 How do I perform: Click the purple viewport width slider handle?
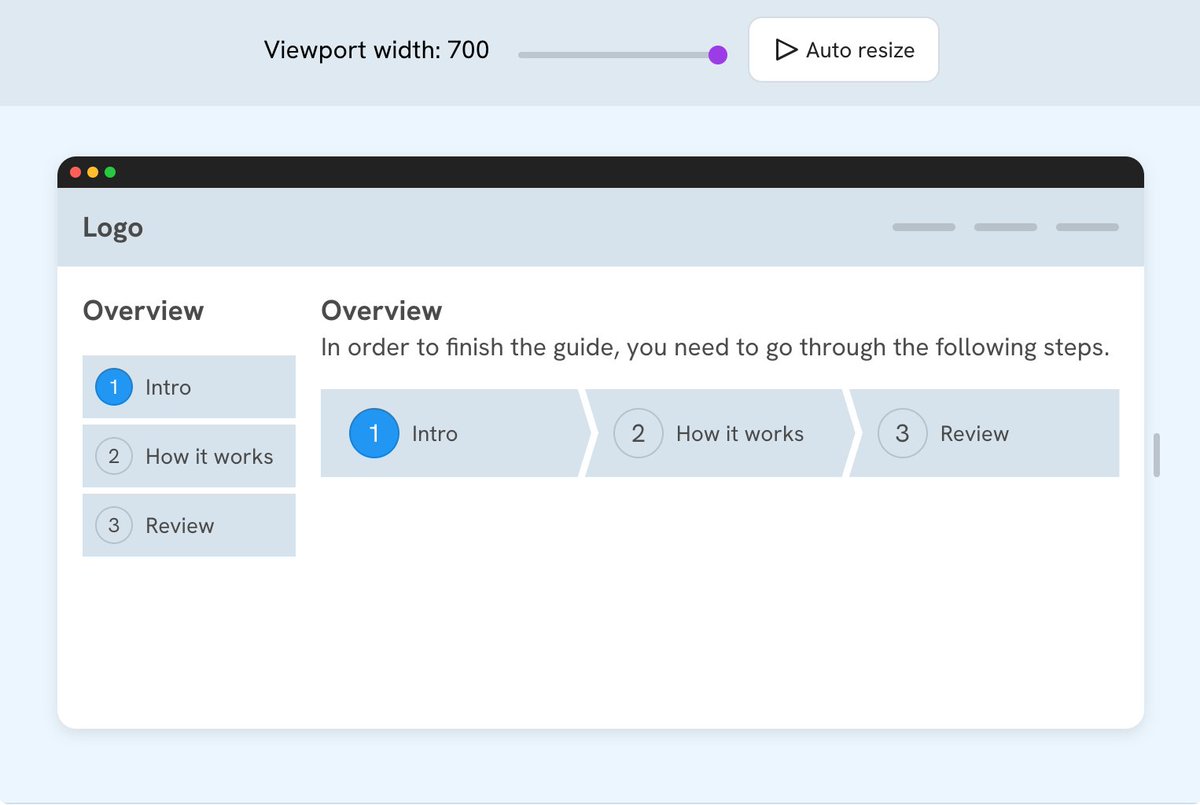point(717,55)
